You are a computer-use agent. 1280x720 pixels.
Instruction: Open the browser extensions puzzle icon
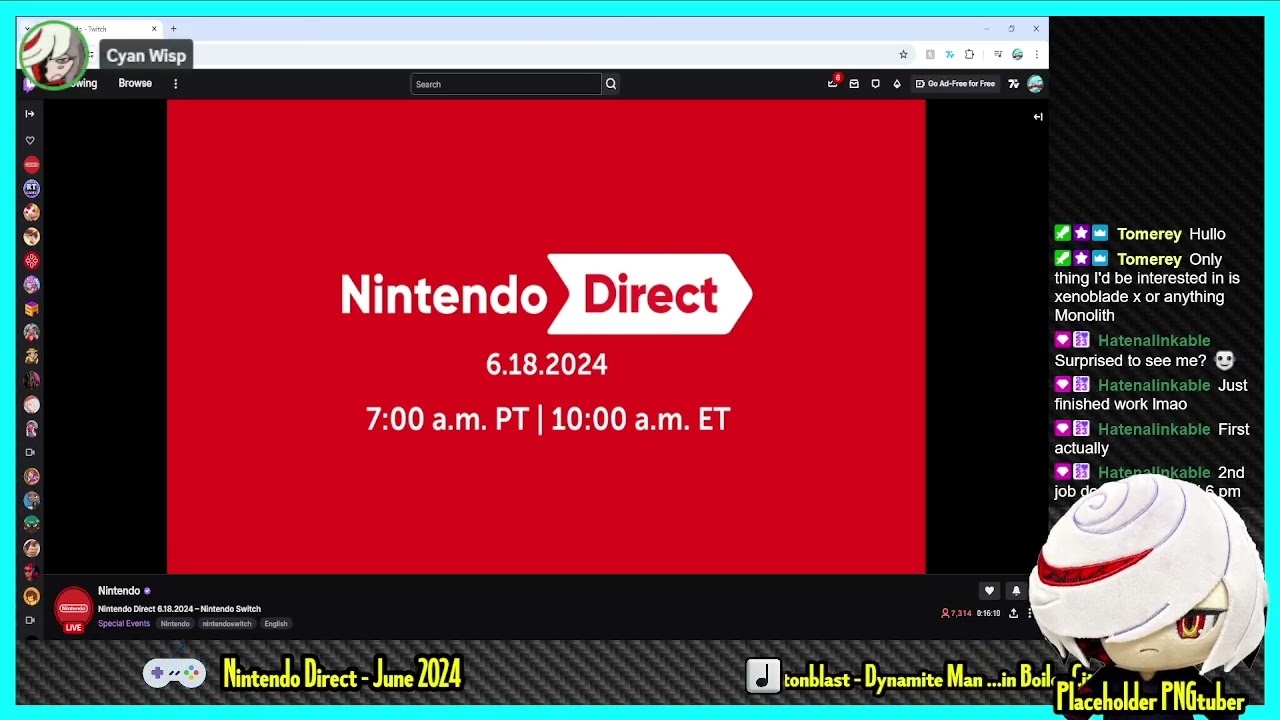[969, 55]
